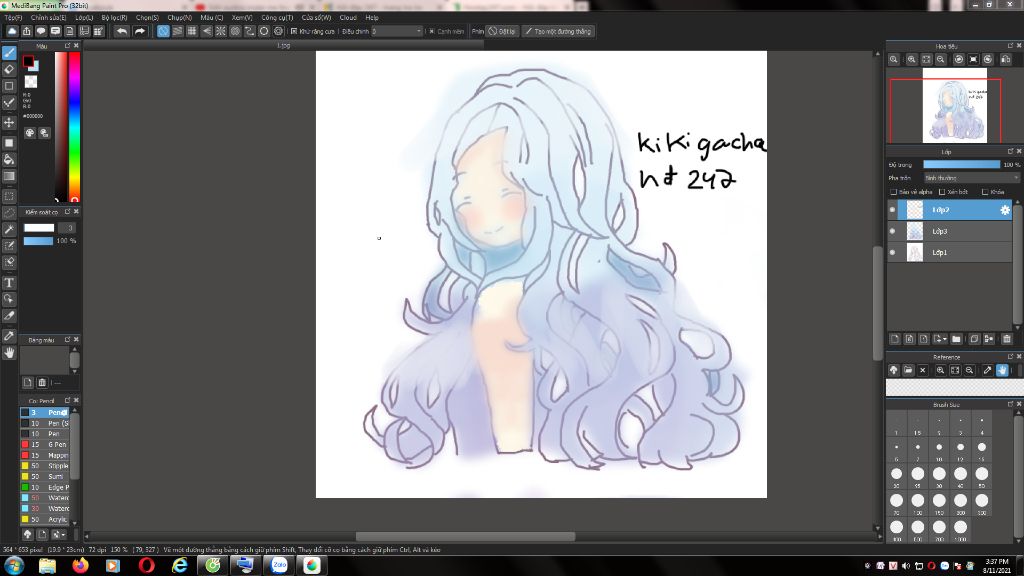Check the Khóa lock checkbox
1024x576 pixels.
click(x=985, y=192)
